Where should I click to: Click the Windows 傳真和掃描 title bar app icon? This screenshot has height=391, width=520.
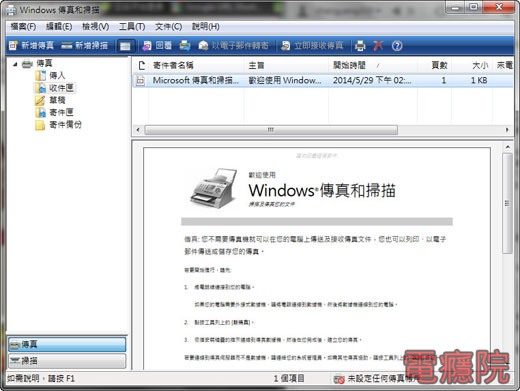[11, 10]
